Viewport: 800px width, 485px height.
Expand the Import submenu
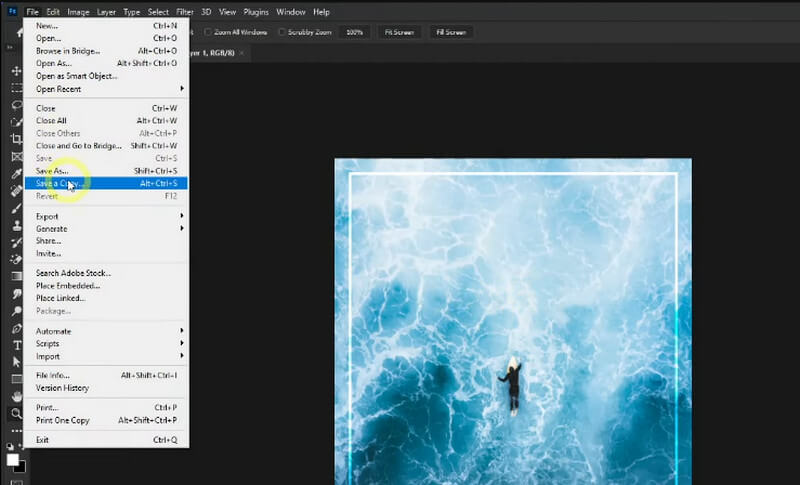tap(106, 356)
